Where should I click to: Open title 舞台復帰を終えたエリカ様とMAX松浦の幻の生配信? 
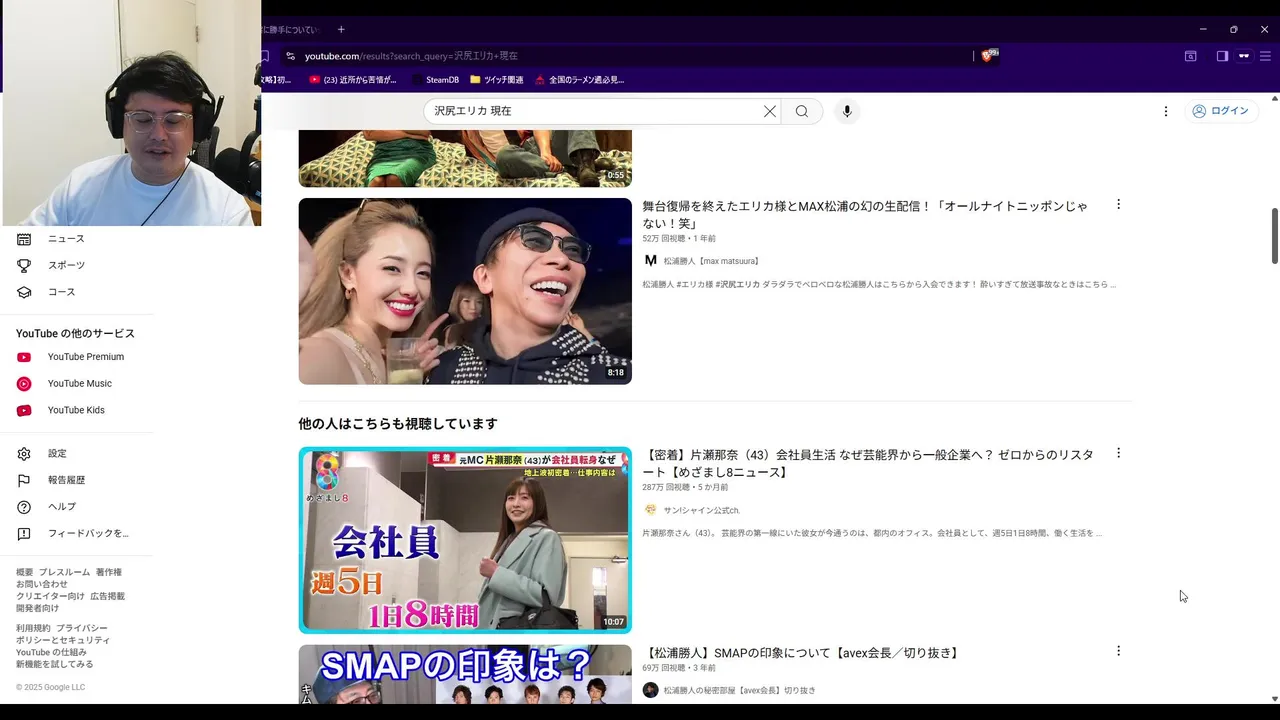tap(865, 214)
